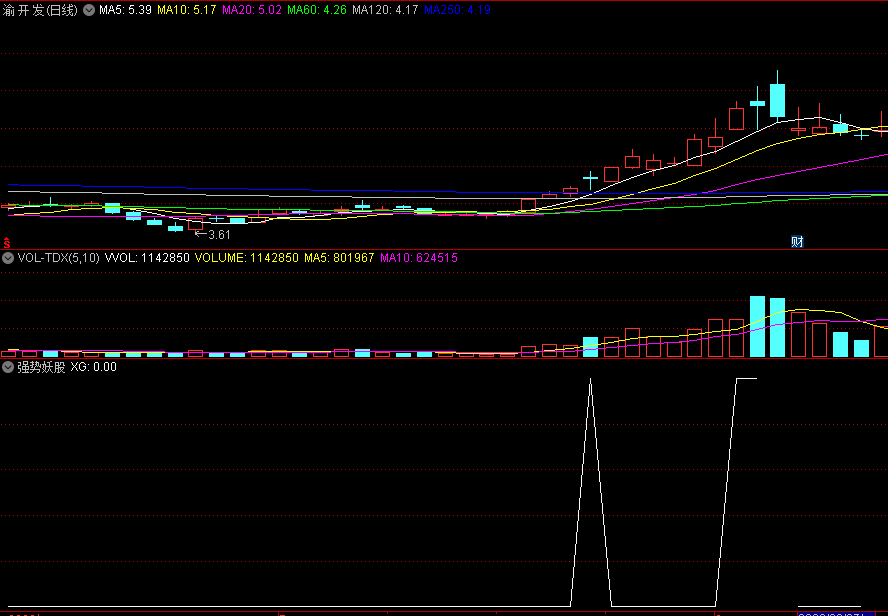Click the 3.61 low price annotation

219,234
